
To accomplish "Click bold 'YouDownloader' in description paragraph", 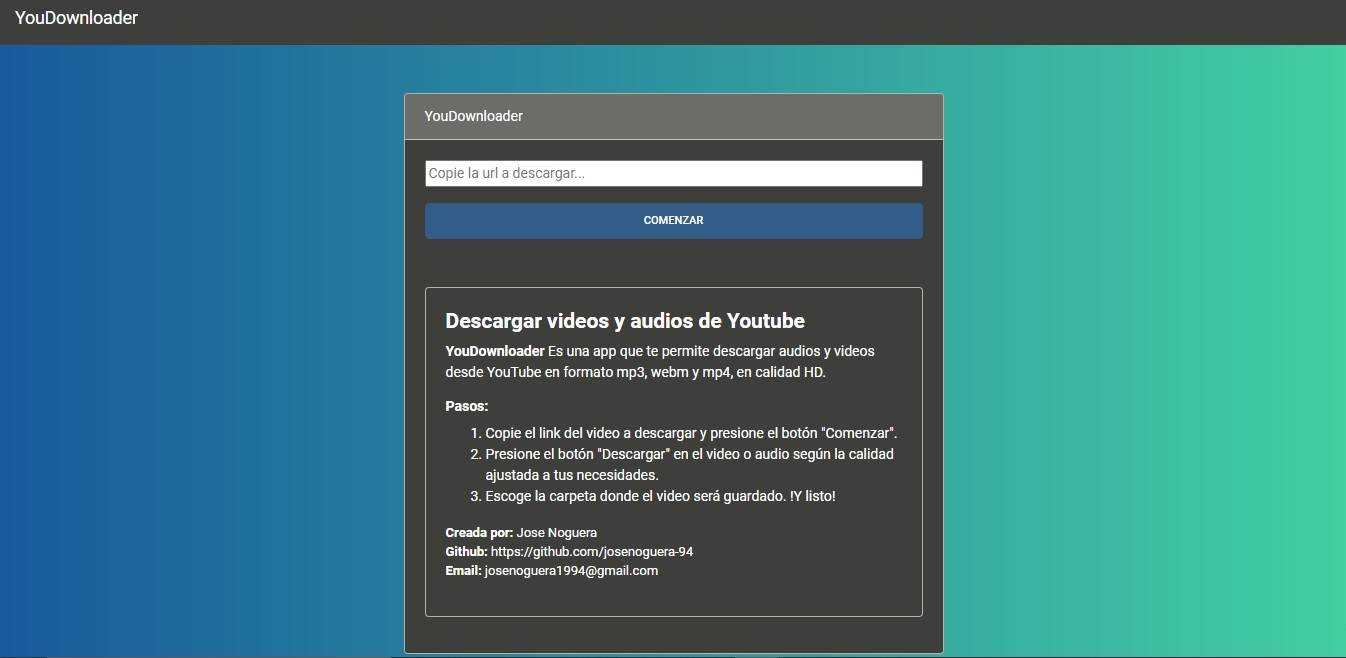I will [x=495, y=351].
